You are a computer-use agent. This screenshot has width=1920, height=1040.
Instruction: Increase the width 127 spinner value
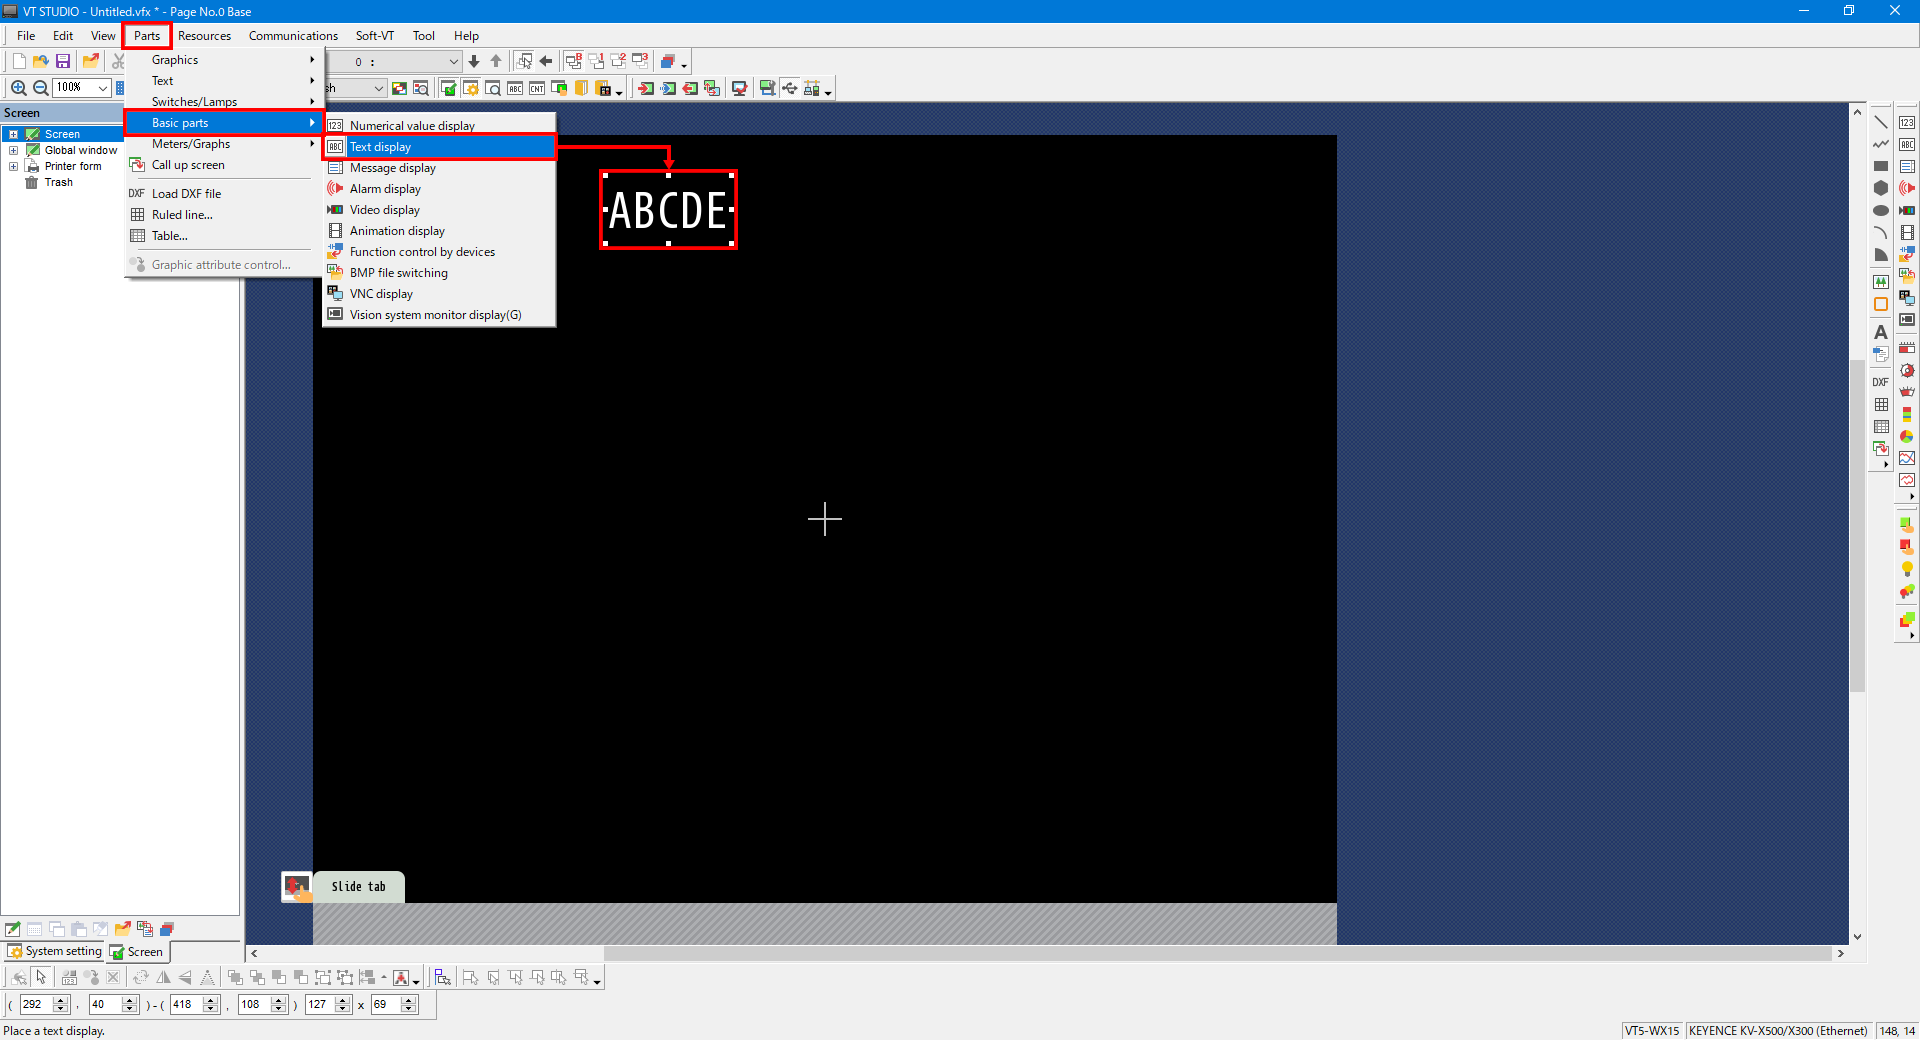pyautogui.click(x=343, y=1000)
